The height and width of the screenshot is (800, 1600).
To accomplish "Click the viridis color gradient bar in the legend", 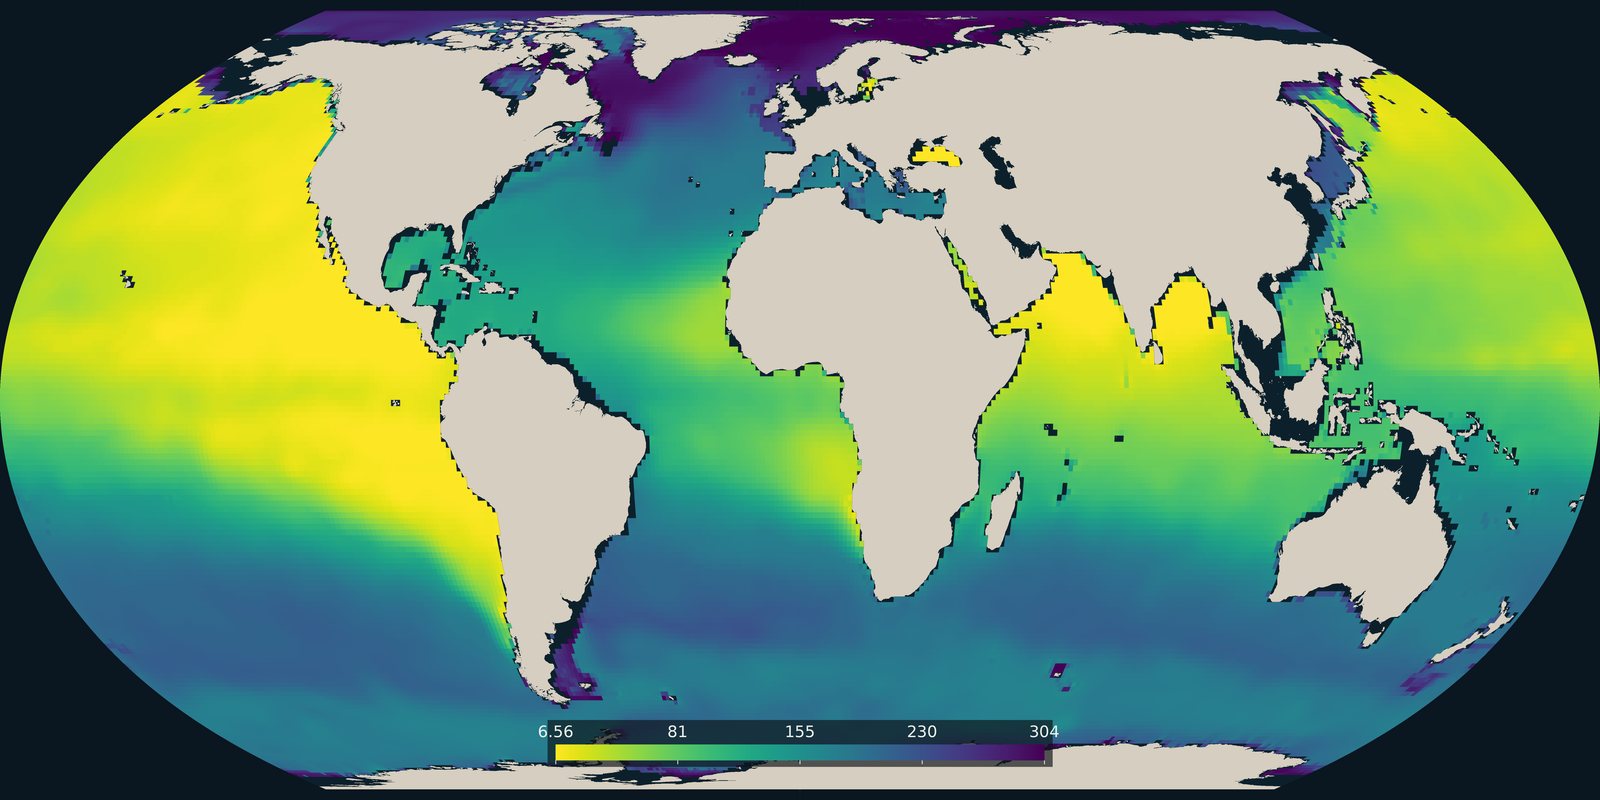I will click(x=800, y=753).
